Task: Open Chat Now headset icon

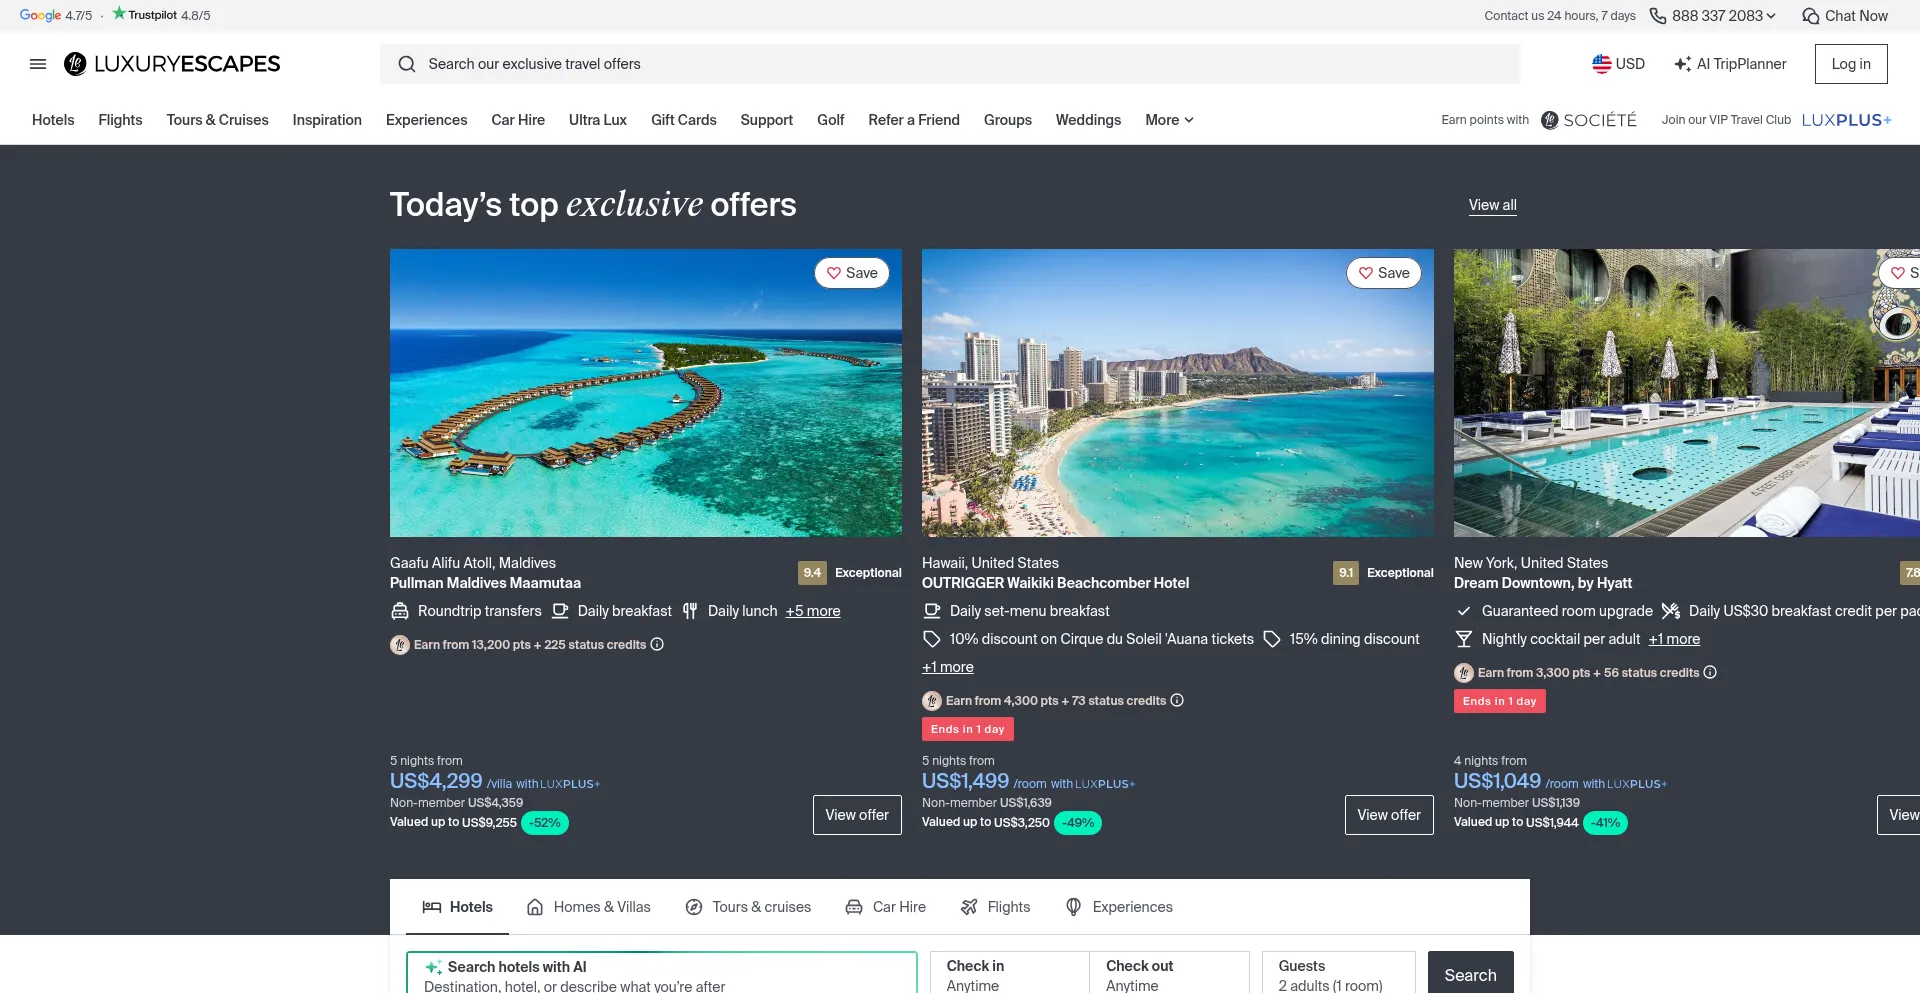Action: 1810,16
